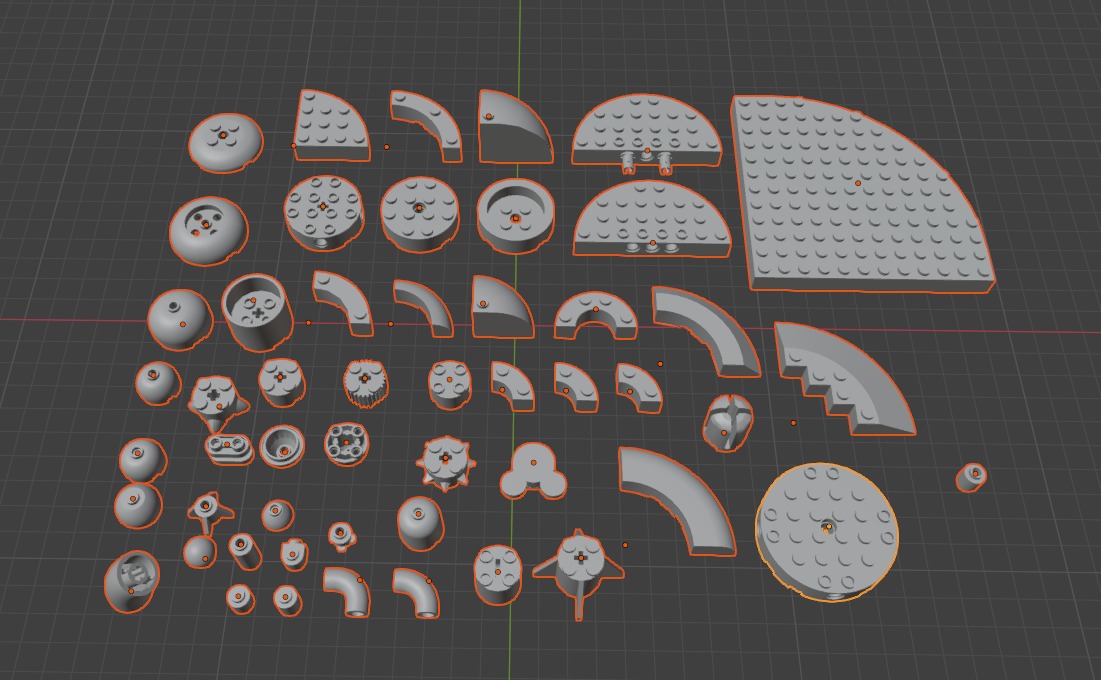Select the half-round plate with two pins

click(x=646, y=134)
